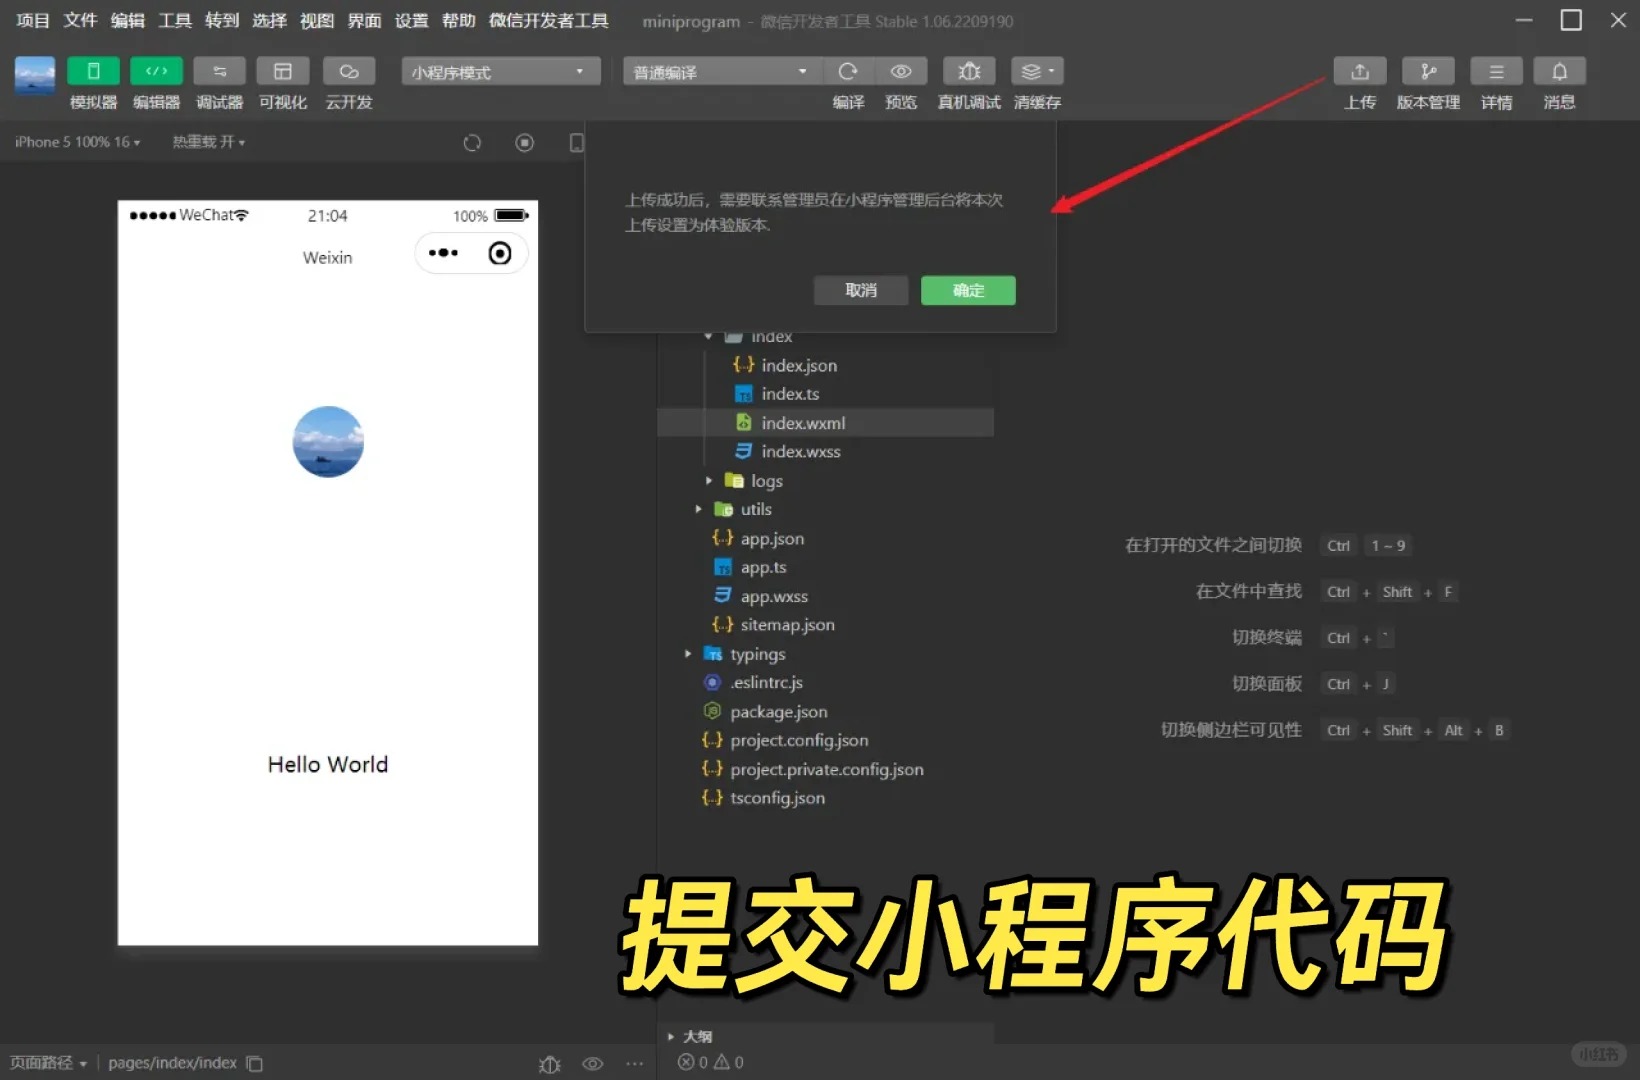This screenshot has width=1640, height=1080.
Task: Open Version Management (版本管理) icon
Action: click(x=1428, y=72)
